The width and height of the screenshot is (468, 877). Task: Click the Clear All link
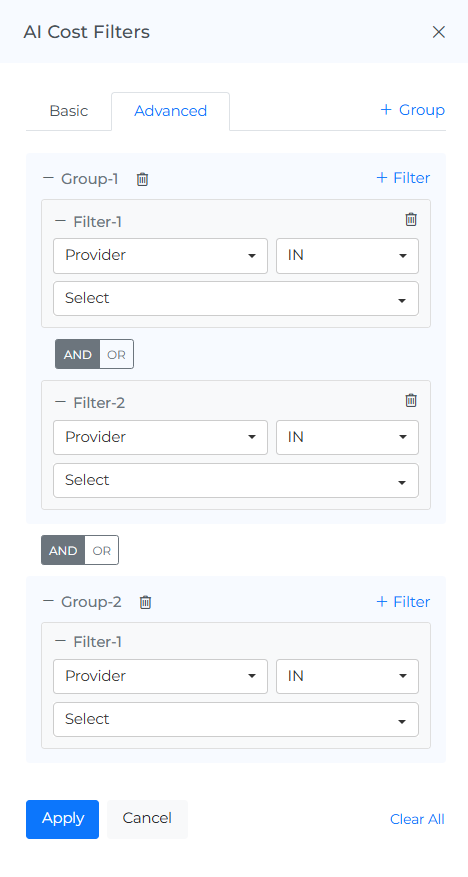tap(417, 819)
